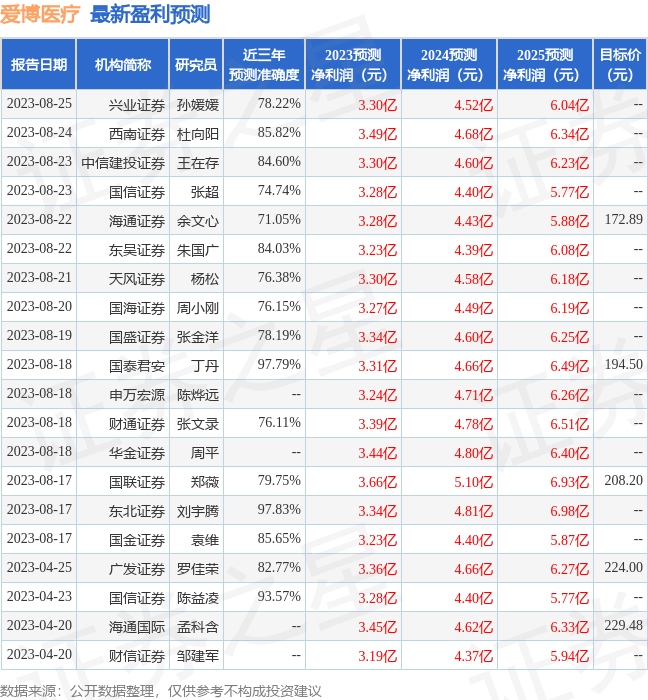The height and width of the screenshot is (700, 648).
Task: Click the 报告日期 column header
Action: (39, 64)
